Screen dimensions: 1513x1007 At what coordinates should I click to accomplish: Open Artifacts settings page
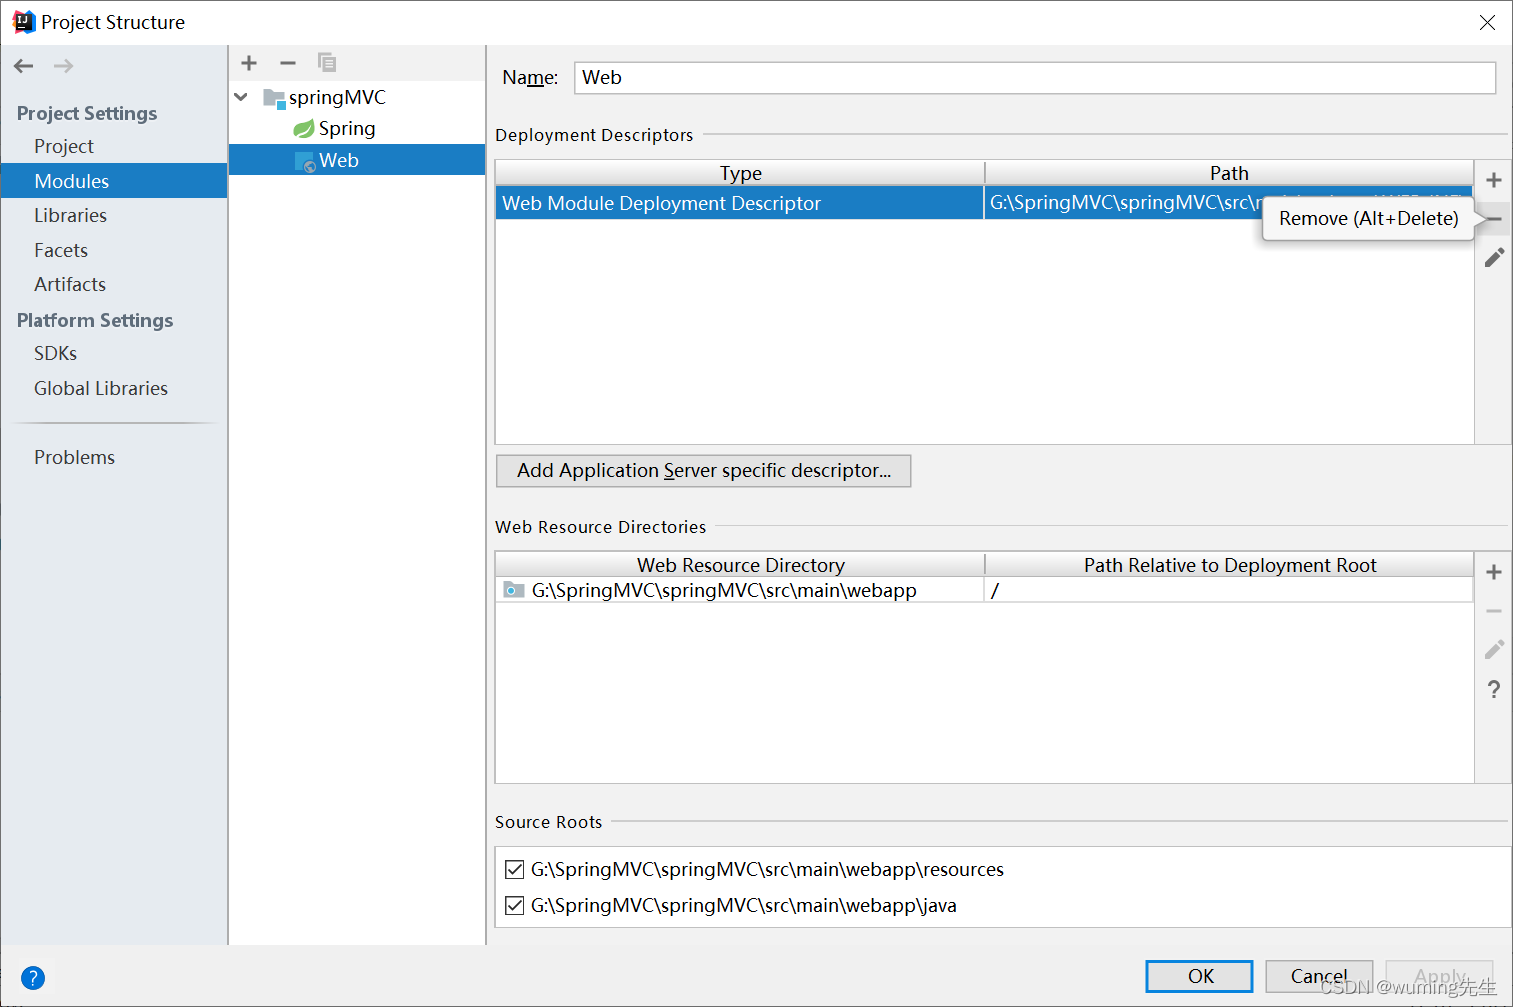coord(70,284)
